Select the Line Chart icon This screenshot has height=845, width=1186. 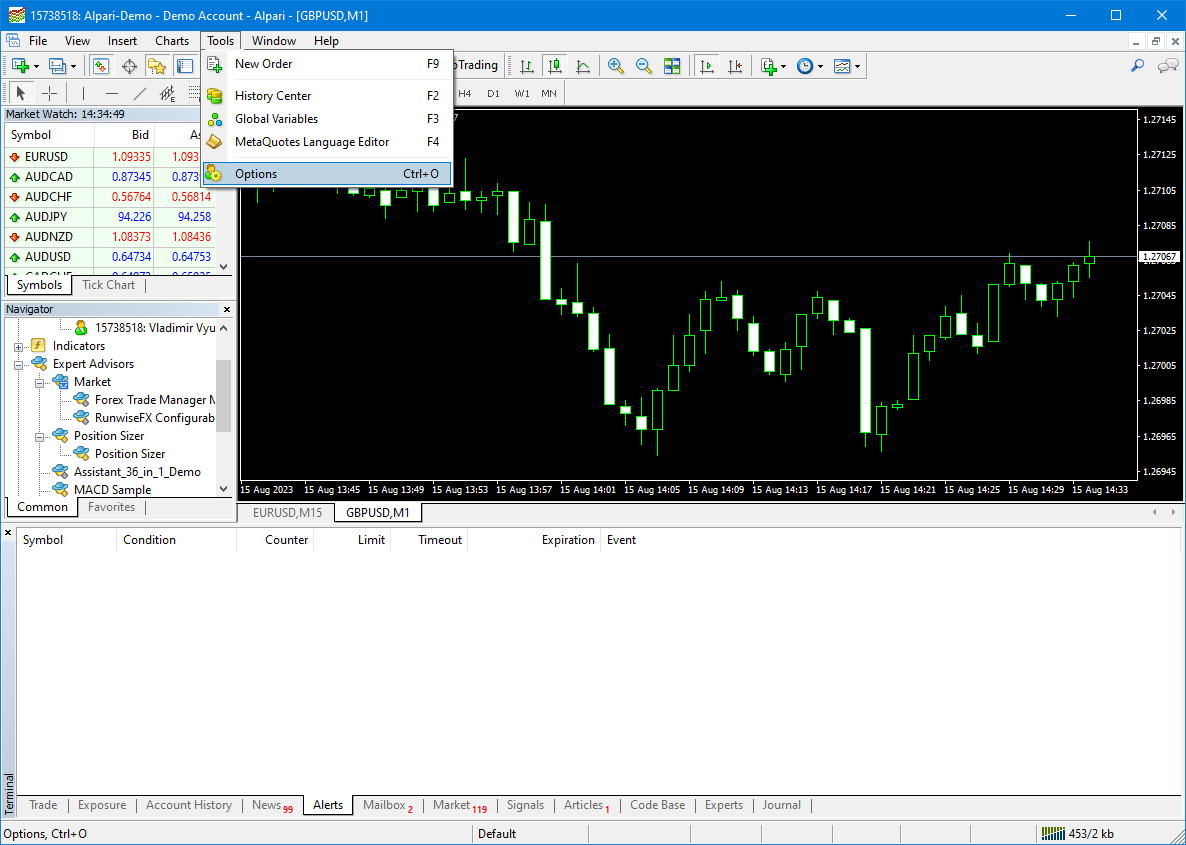[583, 66]
